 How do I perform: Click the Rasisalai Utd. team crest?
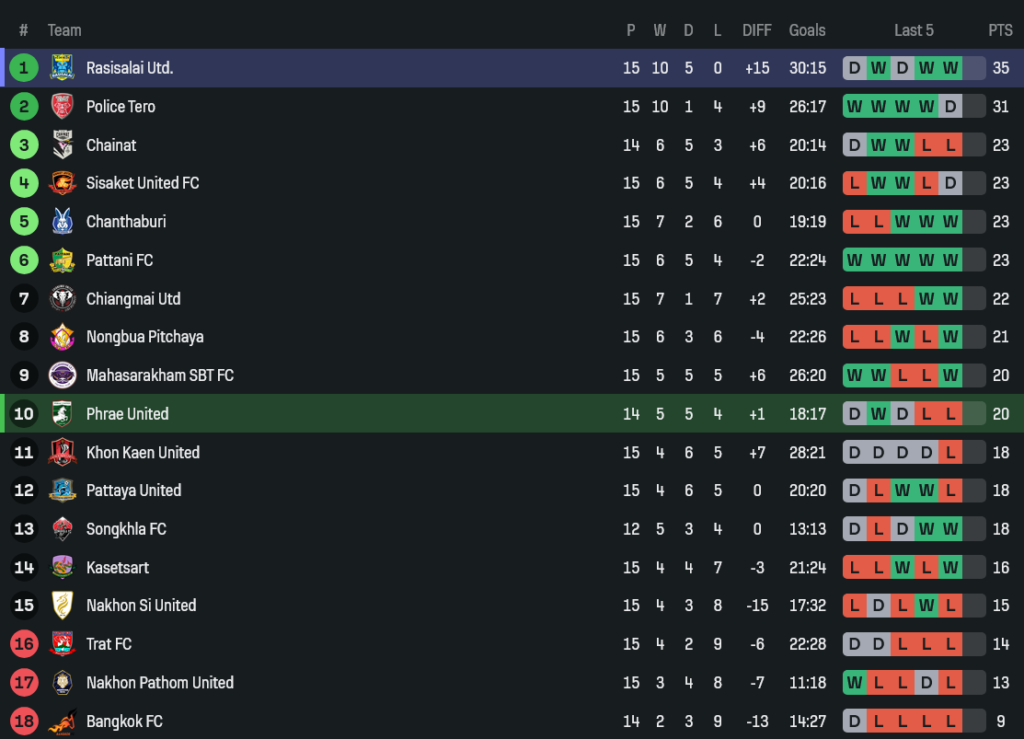[62, 68]
